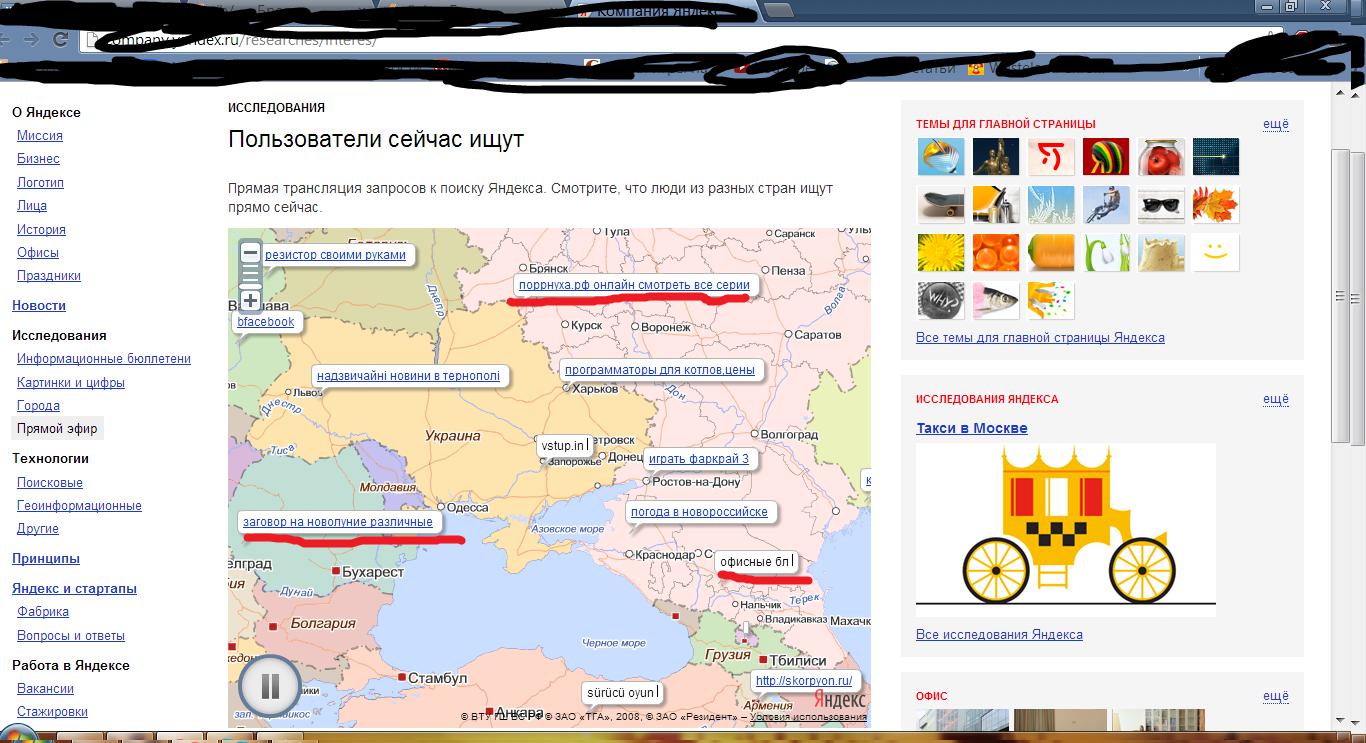
Task: Open the Вакансии page
Action: click(x=45, y=689)
